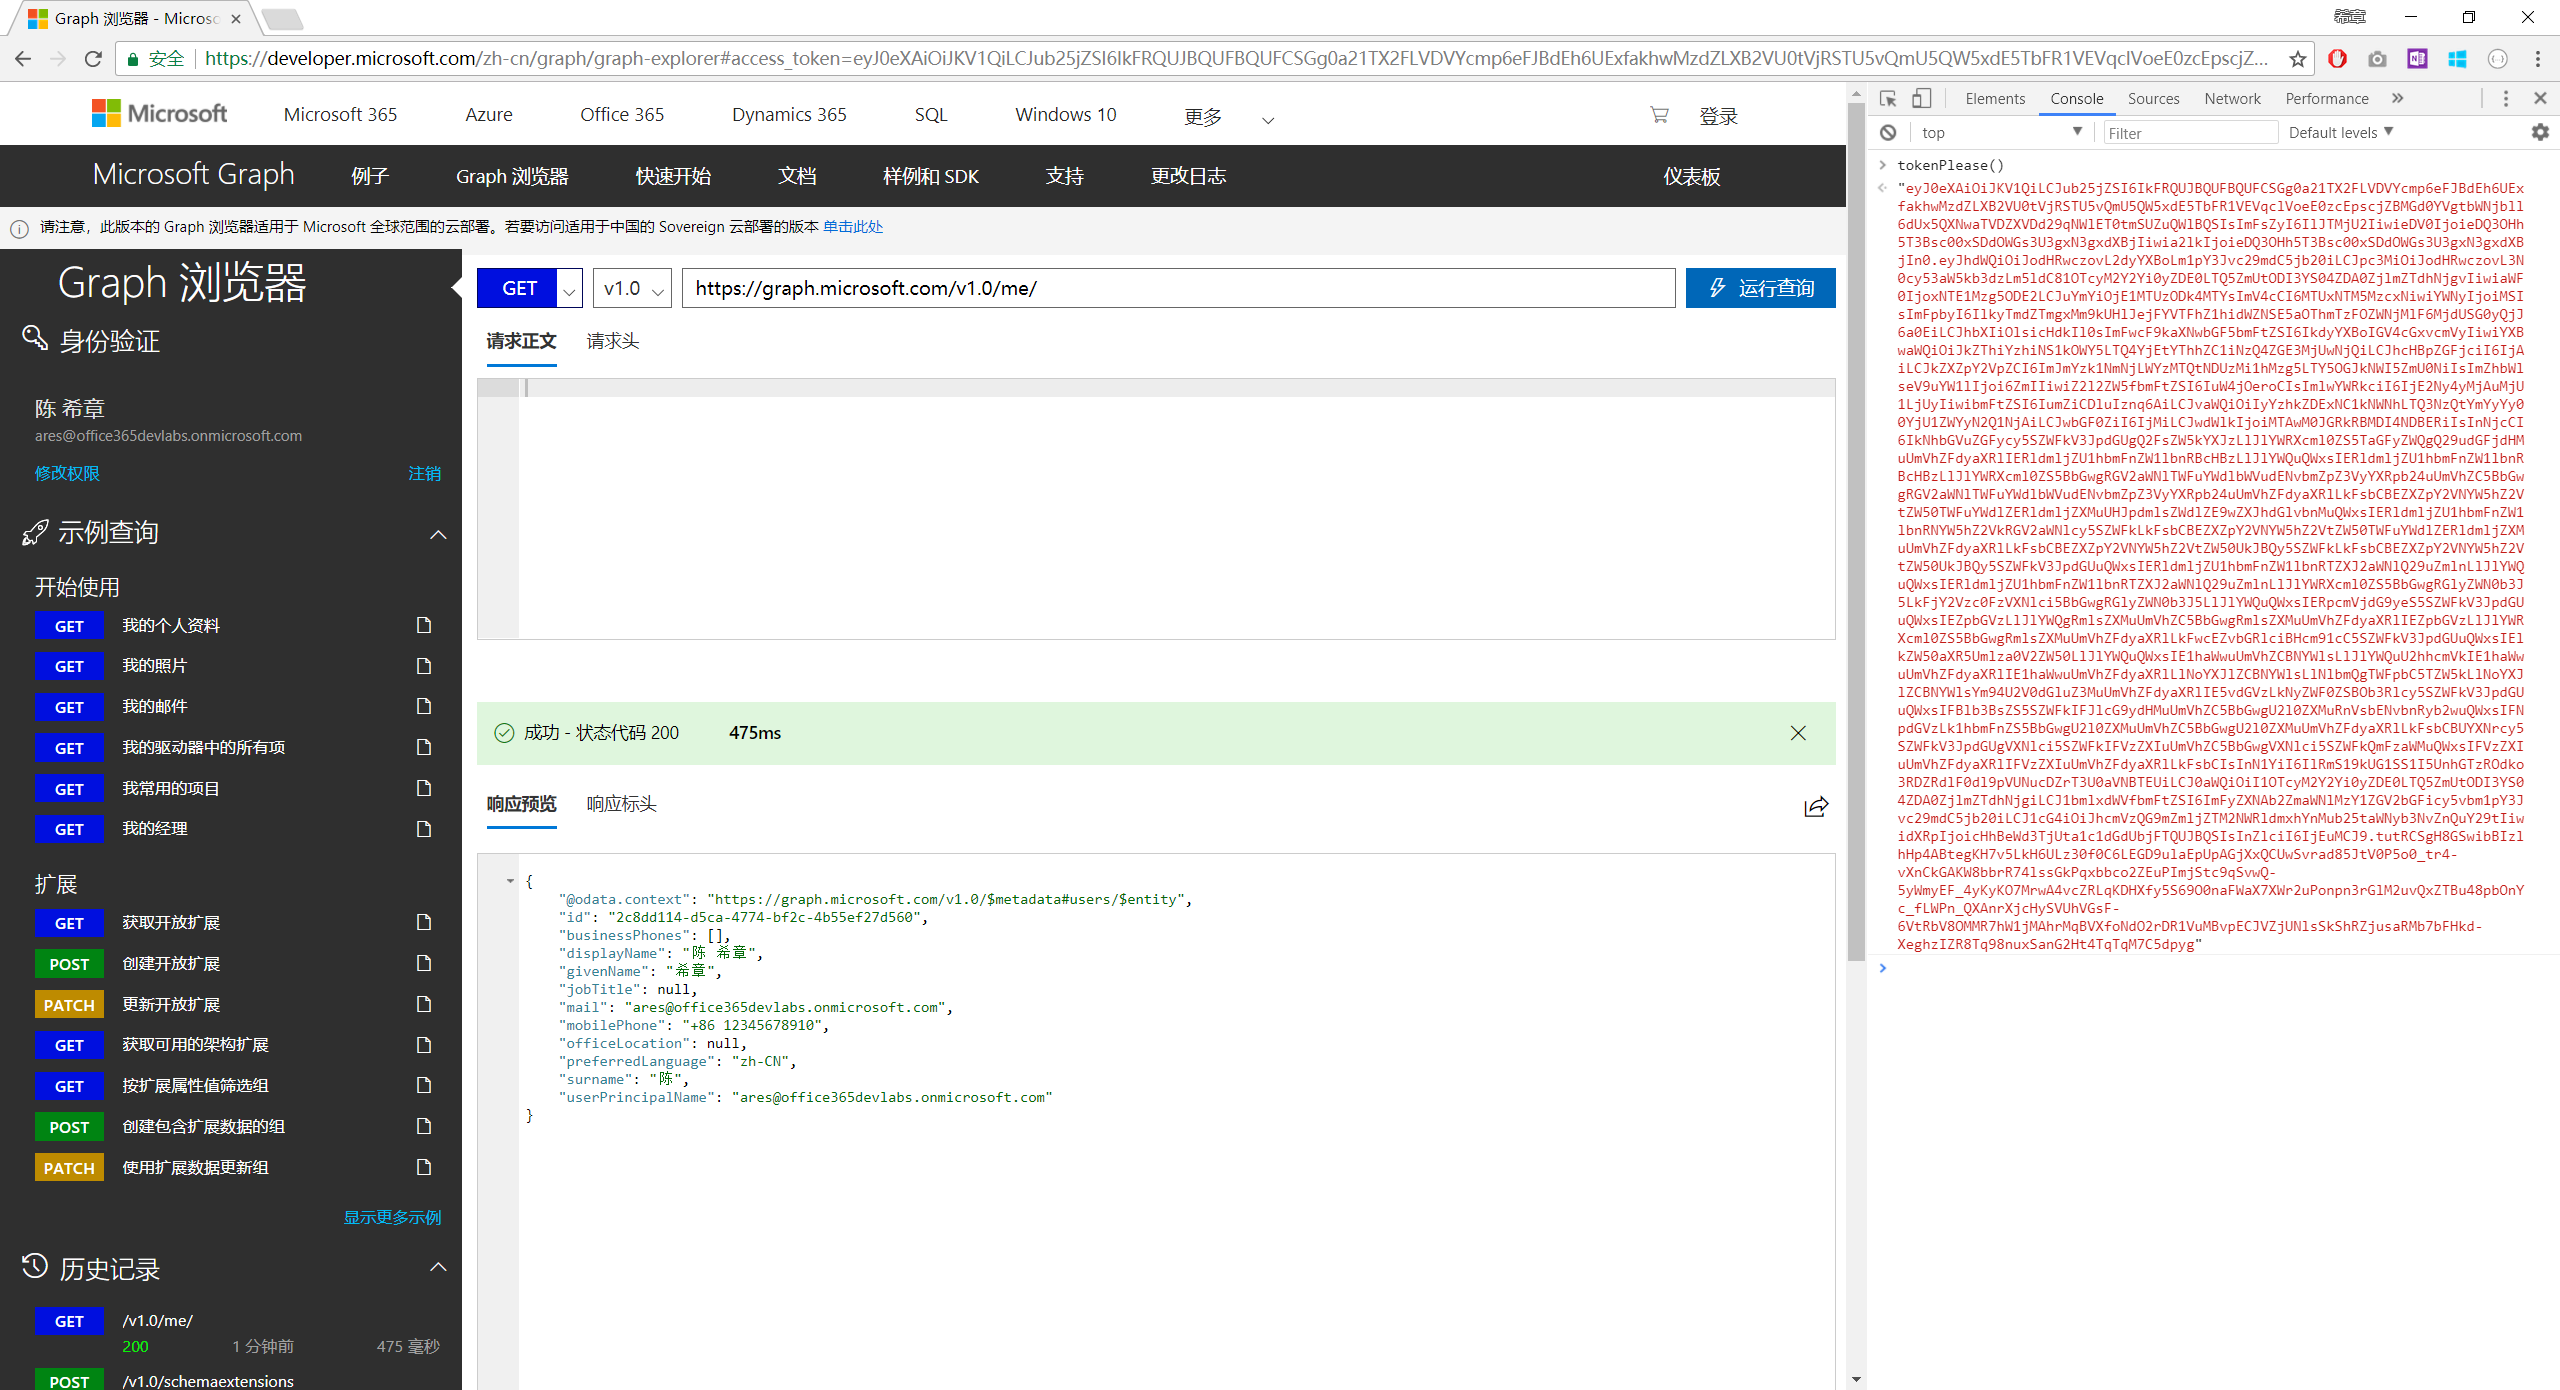Switch to the 响应标头 tab
The width and height of the screenshot is (2560, 1390).
[621, 804]
